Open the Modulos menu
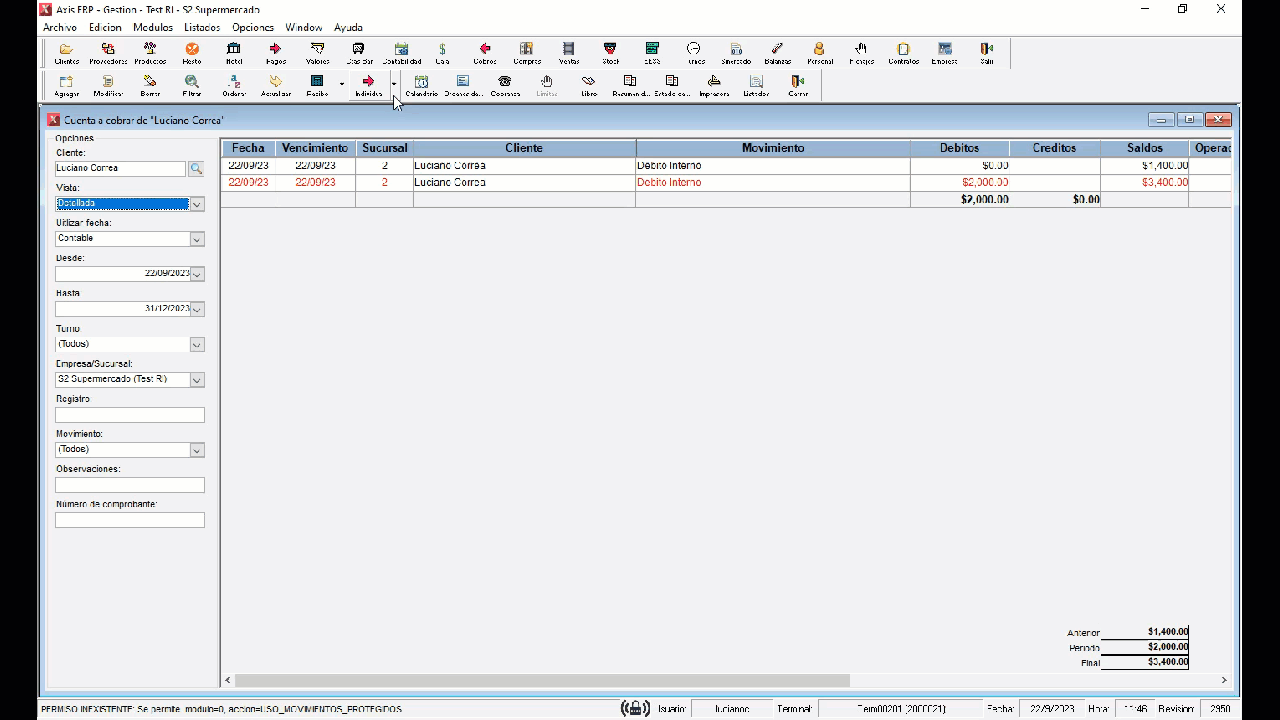The width and height of the screenshot is (1280, 720). [x=152, y=27]
